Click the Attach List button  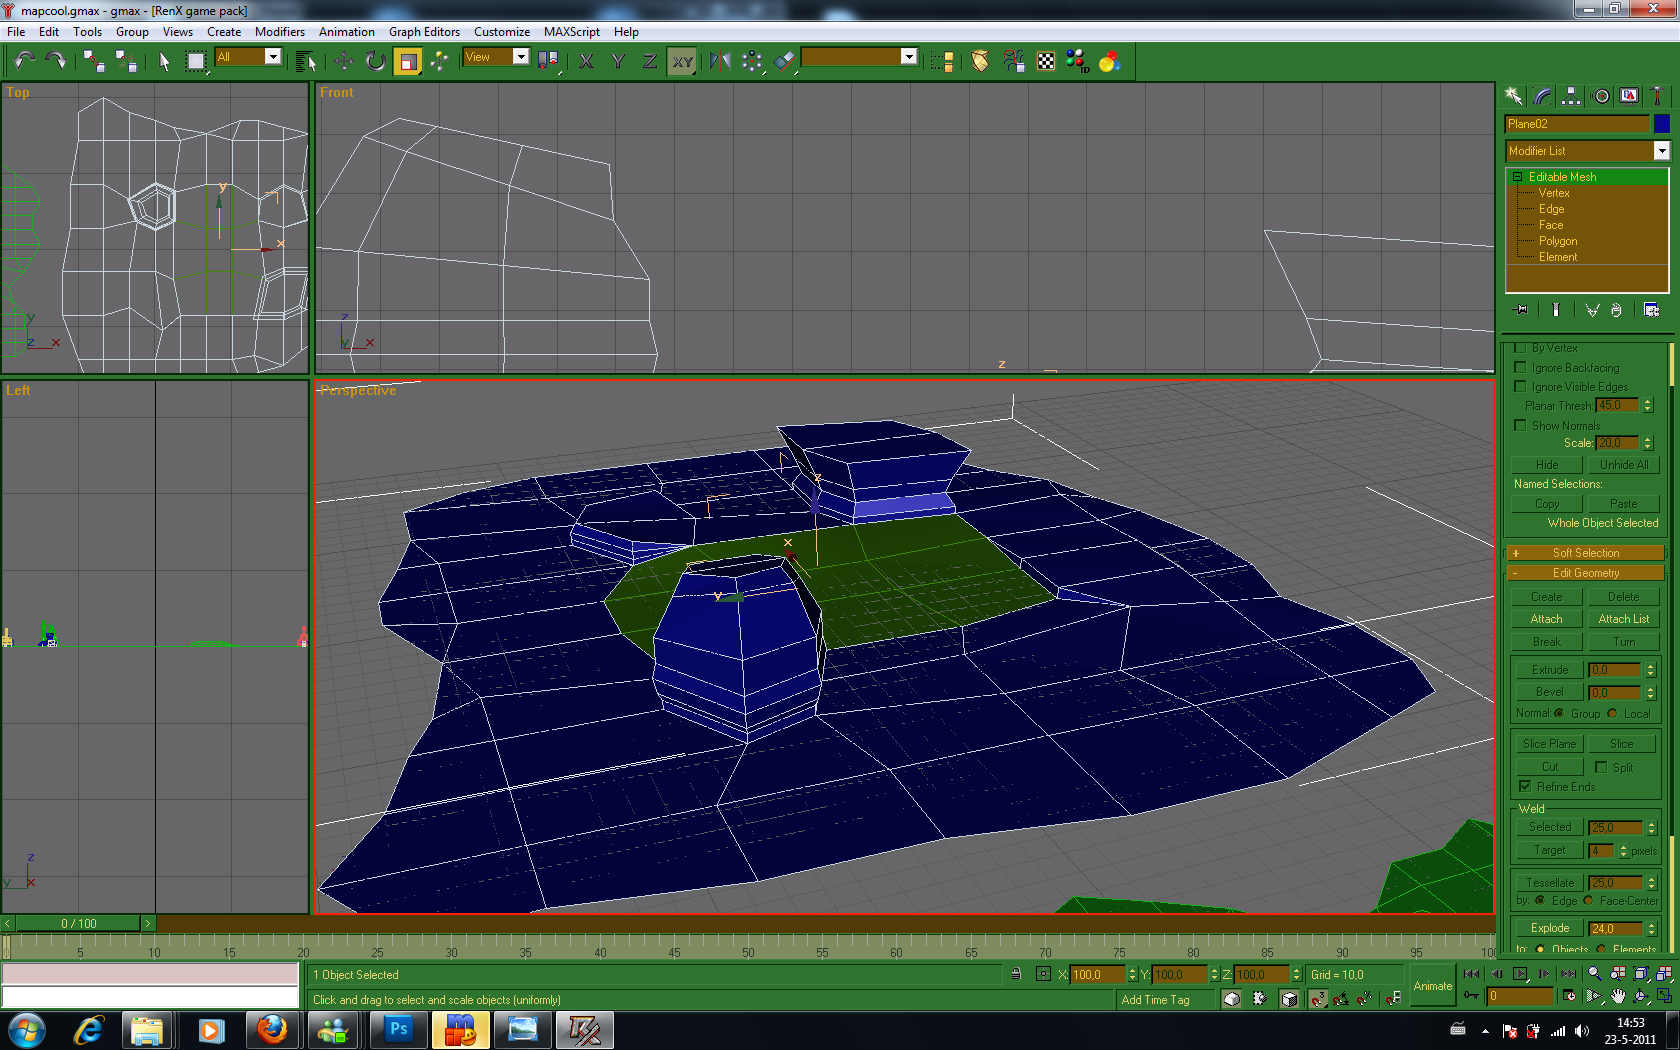tap(1623, 619)
